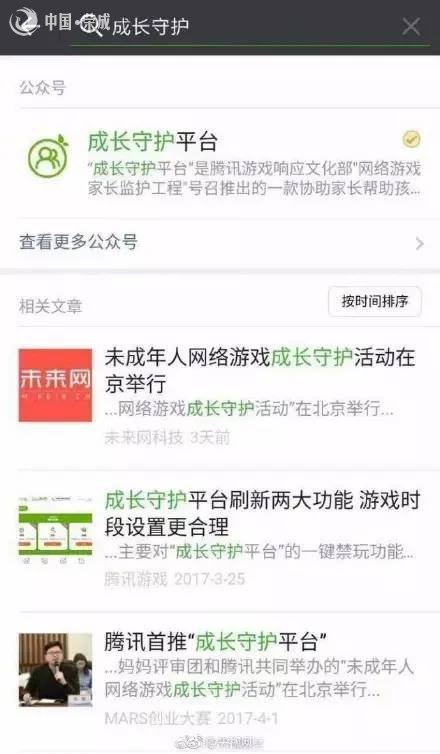Open article 未成年人网络游戏成长守护活动在京举行

coord(260,370)
